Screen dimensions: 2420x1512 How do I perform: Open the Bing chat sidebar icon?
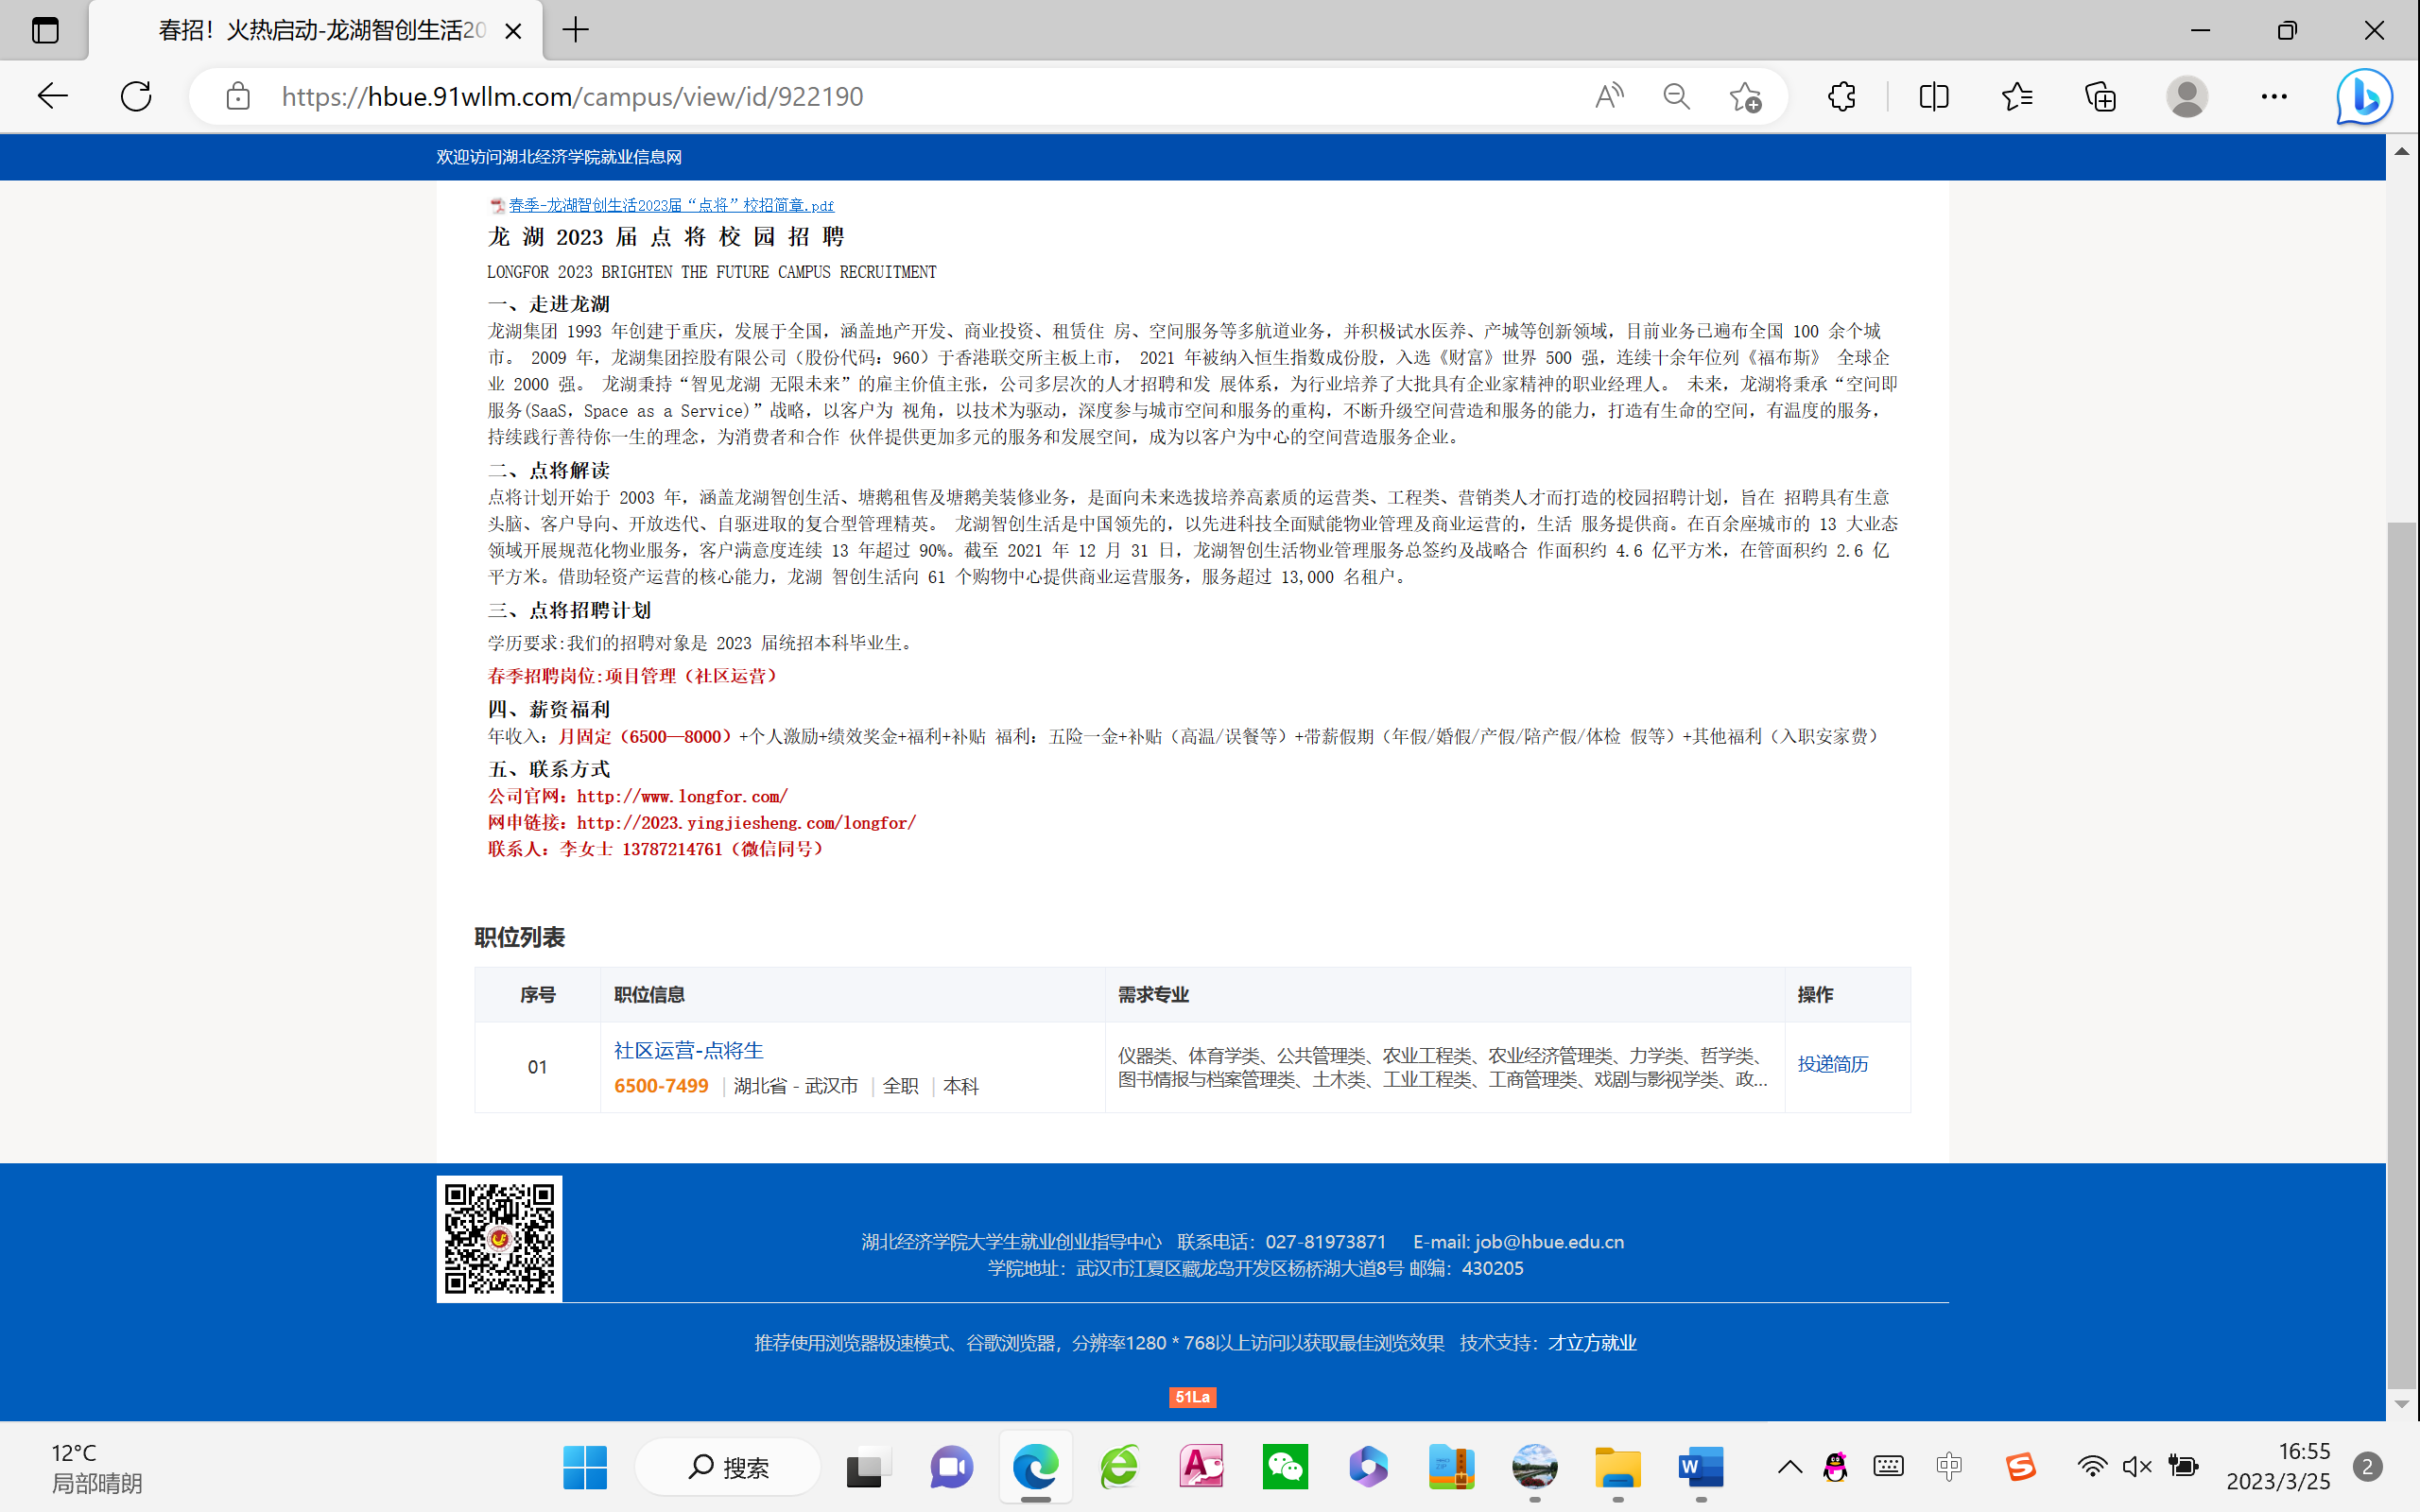pos(2364,96)
